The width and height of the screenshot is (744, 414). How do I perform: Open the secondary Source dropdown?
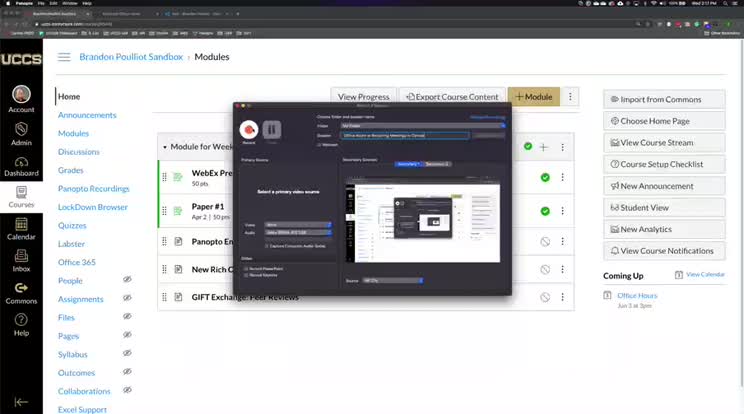(x=392, y=281)
